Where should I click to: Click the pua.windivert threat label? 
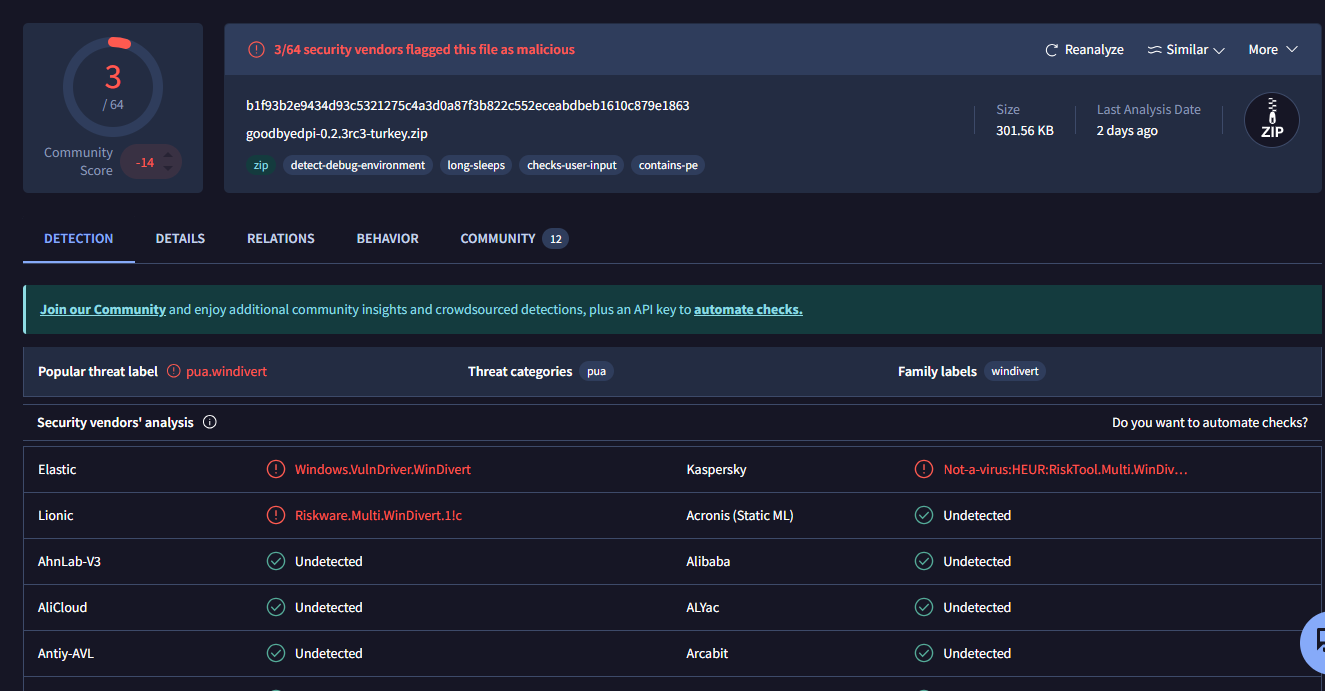pyautogui.click(x=227, y=371)
